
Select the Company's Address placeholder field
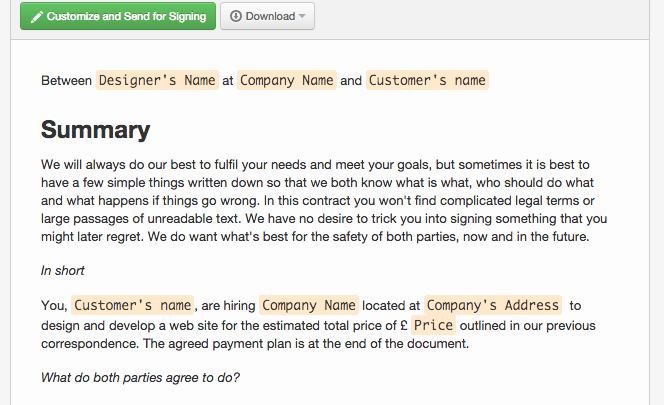pyautogui.click(x=493, y=305)
